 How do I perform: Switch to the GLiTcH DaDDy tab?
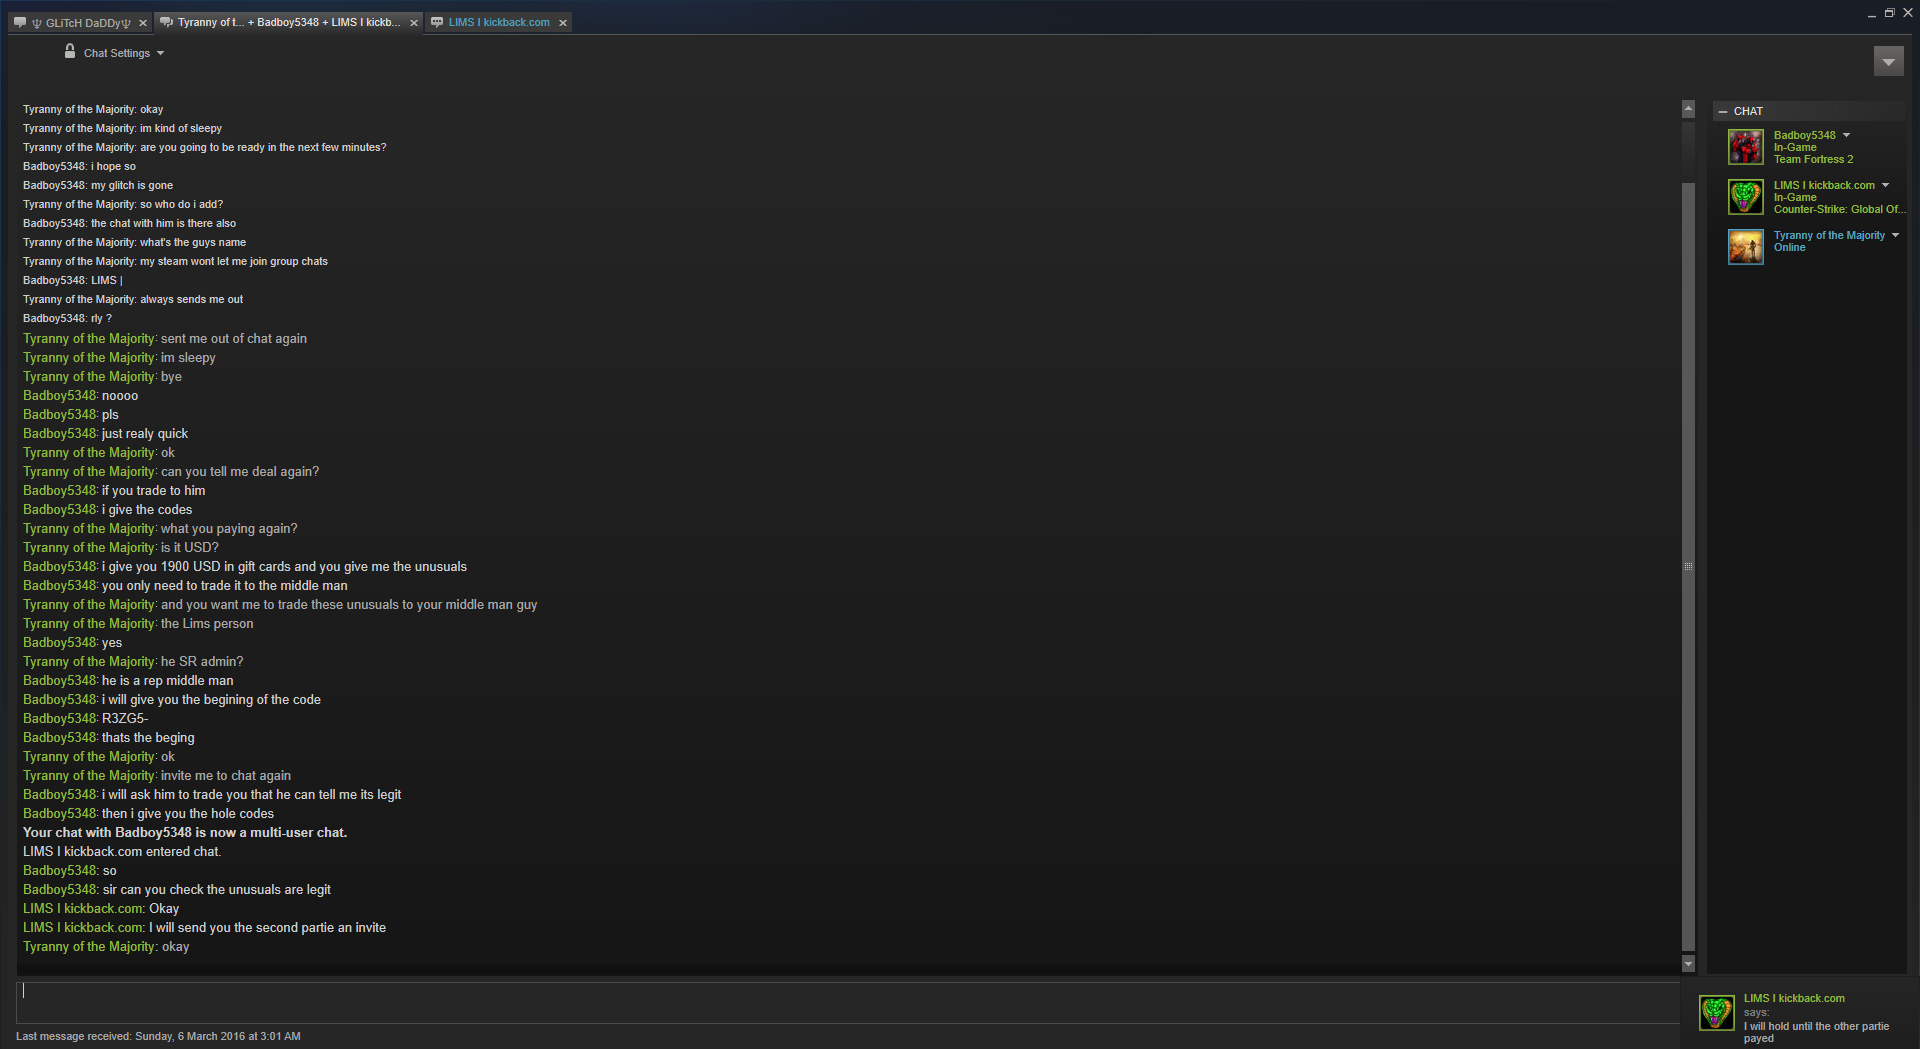[80, 22]
